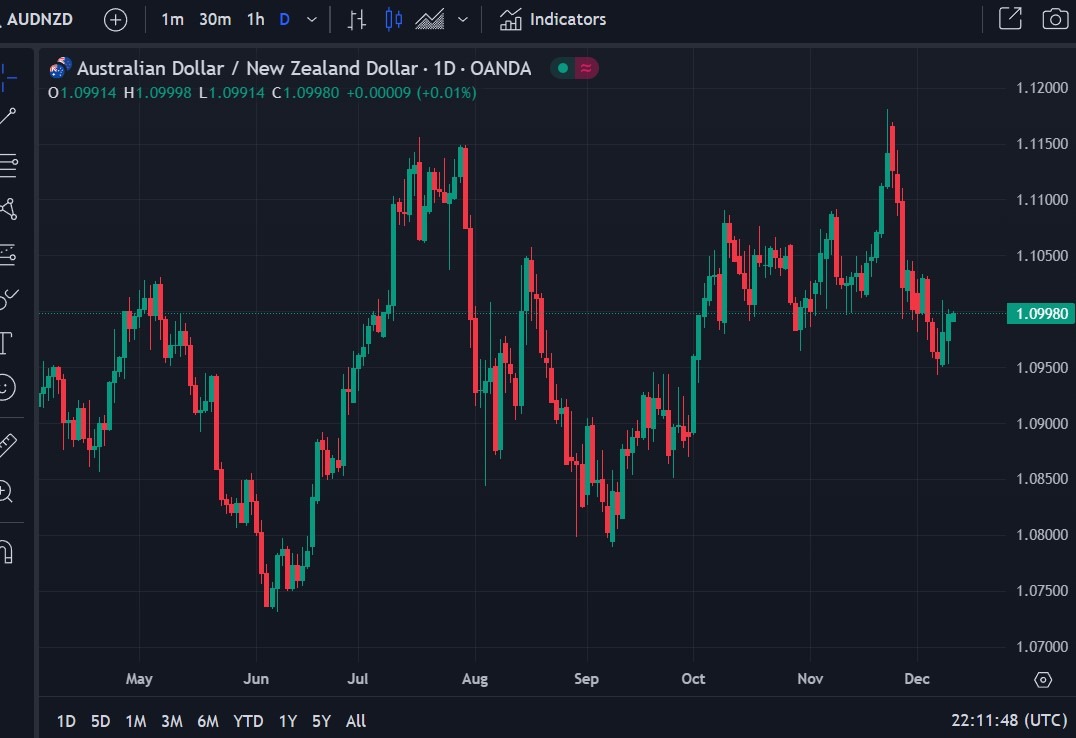The image size is (1076, 738).
Task: Switch to the YTD date range
Action: [248, 720]
